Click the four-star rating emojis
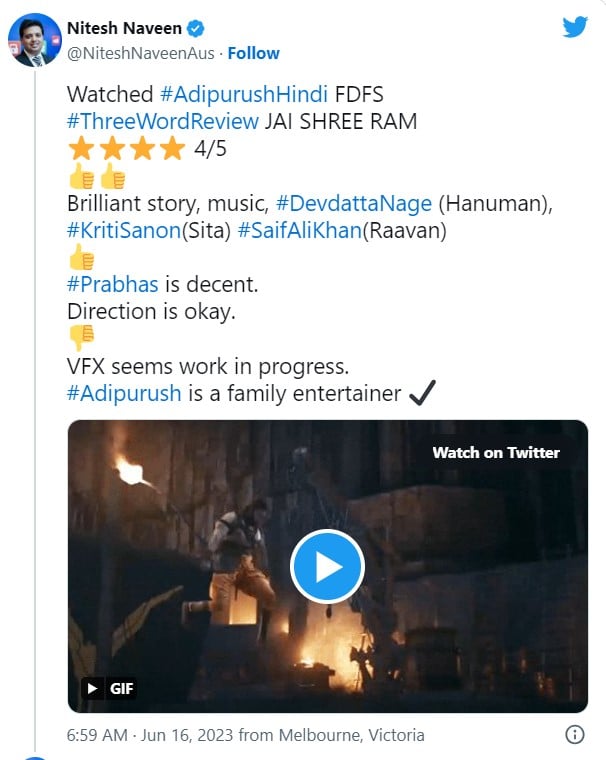Image resolution: width=606 pixels, height=760 pixels. point(126,150)
